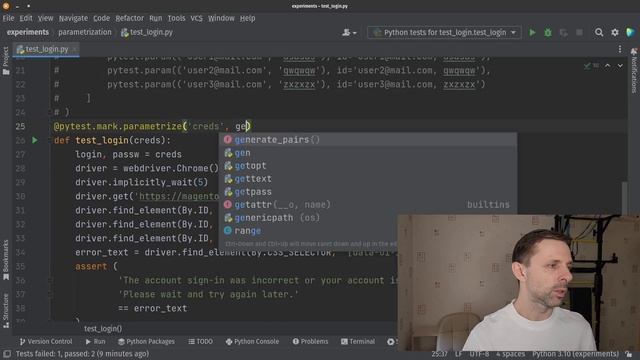Open the Tools menu
This screenshot has height=360, width=640.
[x=176, y=18]
